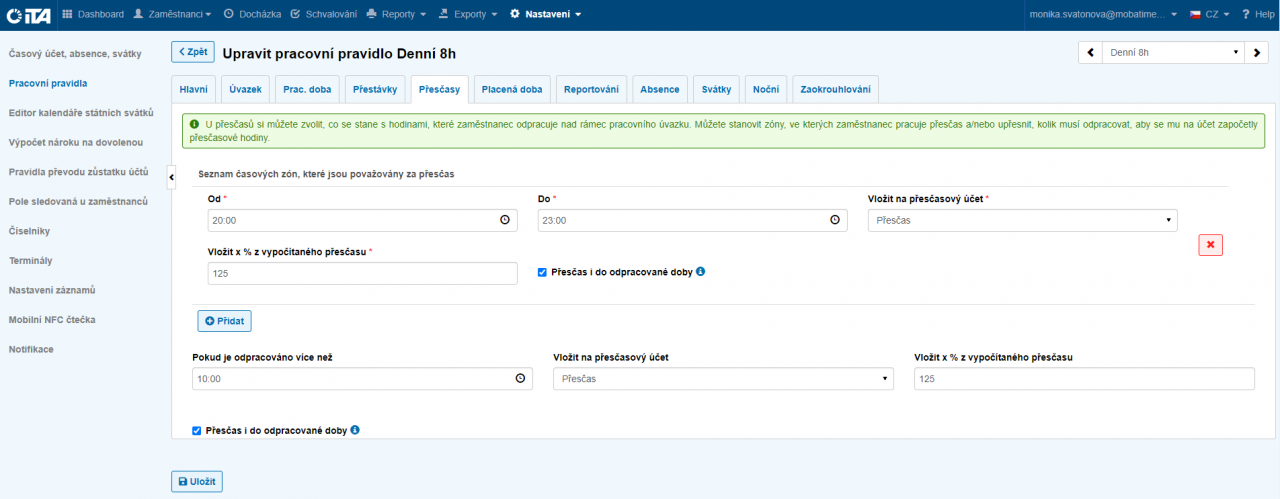Open first Vložit na přesčasový účet dropdown

1022,220
